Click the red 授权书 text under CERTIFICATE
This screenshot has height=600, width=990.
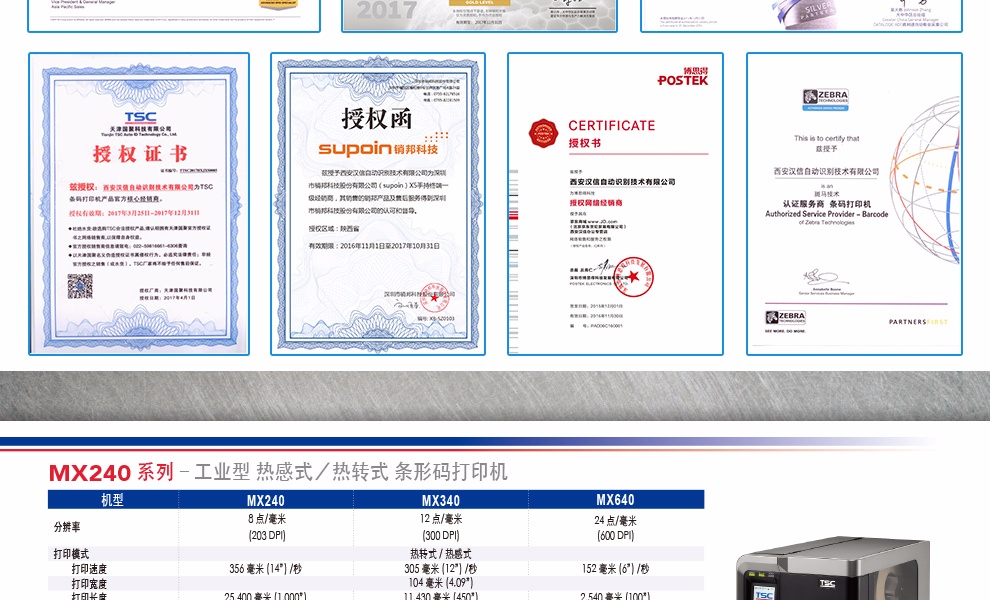[x=585, y=143]
